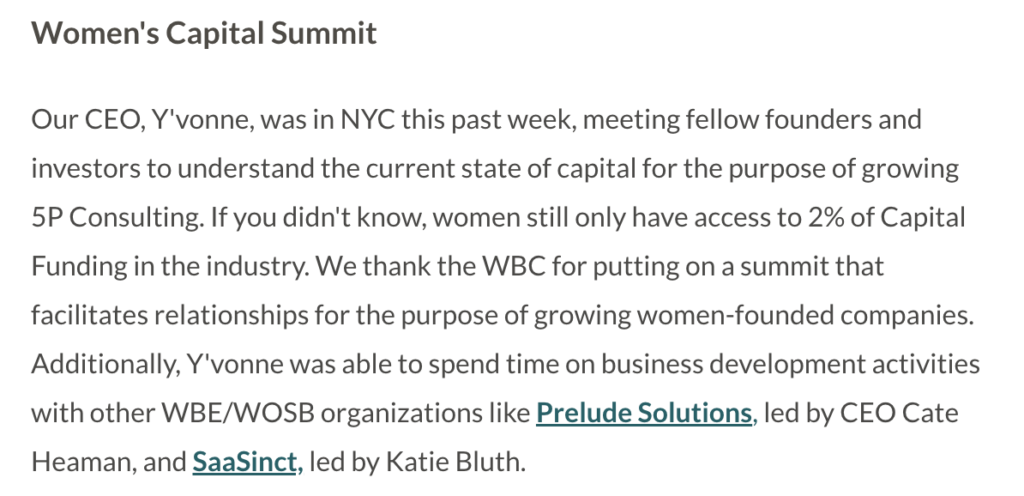Click the word women-founded
This screenshot has height=496, width=1024.
click(x=735, y=316)
